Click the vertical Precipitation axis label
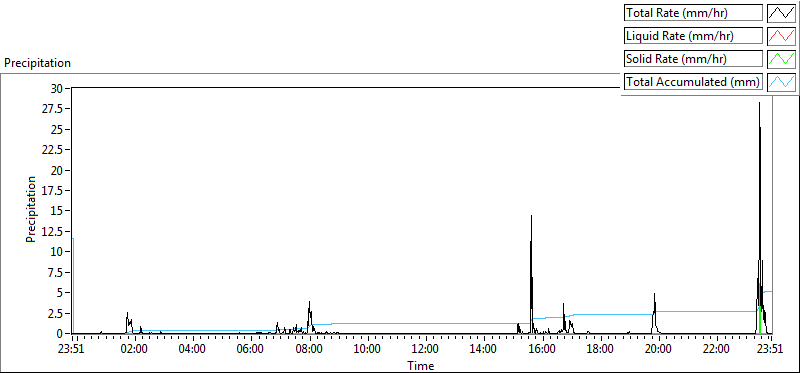The height and width of the screenshot is (373, 800). (31, 209)
